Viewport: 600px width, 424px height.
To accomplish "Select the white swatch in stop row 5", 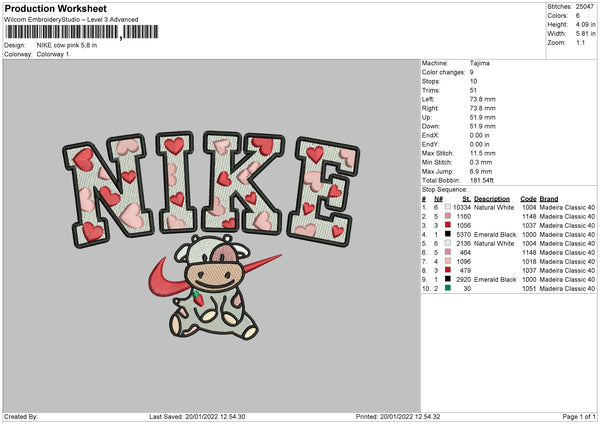I will [448, 243].
